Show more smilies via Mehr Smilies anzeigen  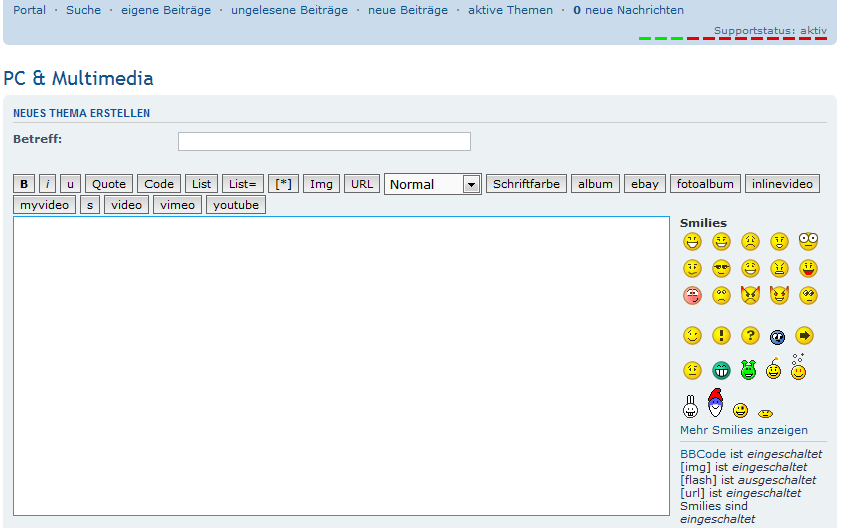click(x=744, y=430)
